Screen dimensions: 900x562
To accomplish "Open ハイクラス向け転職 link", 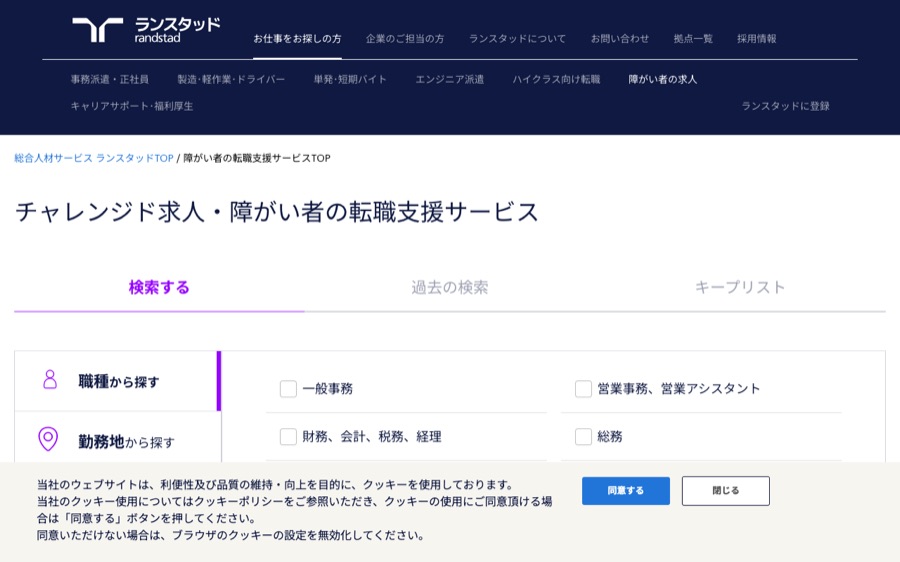I will pyautogui.click(x=556, y=79).
